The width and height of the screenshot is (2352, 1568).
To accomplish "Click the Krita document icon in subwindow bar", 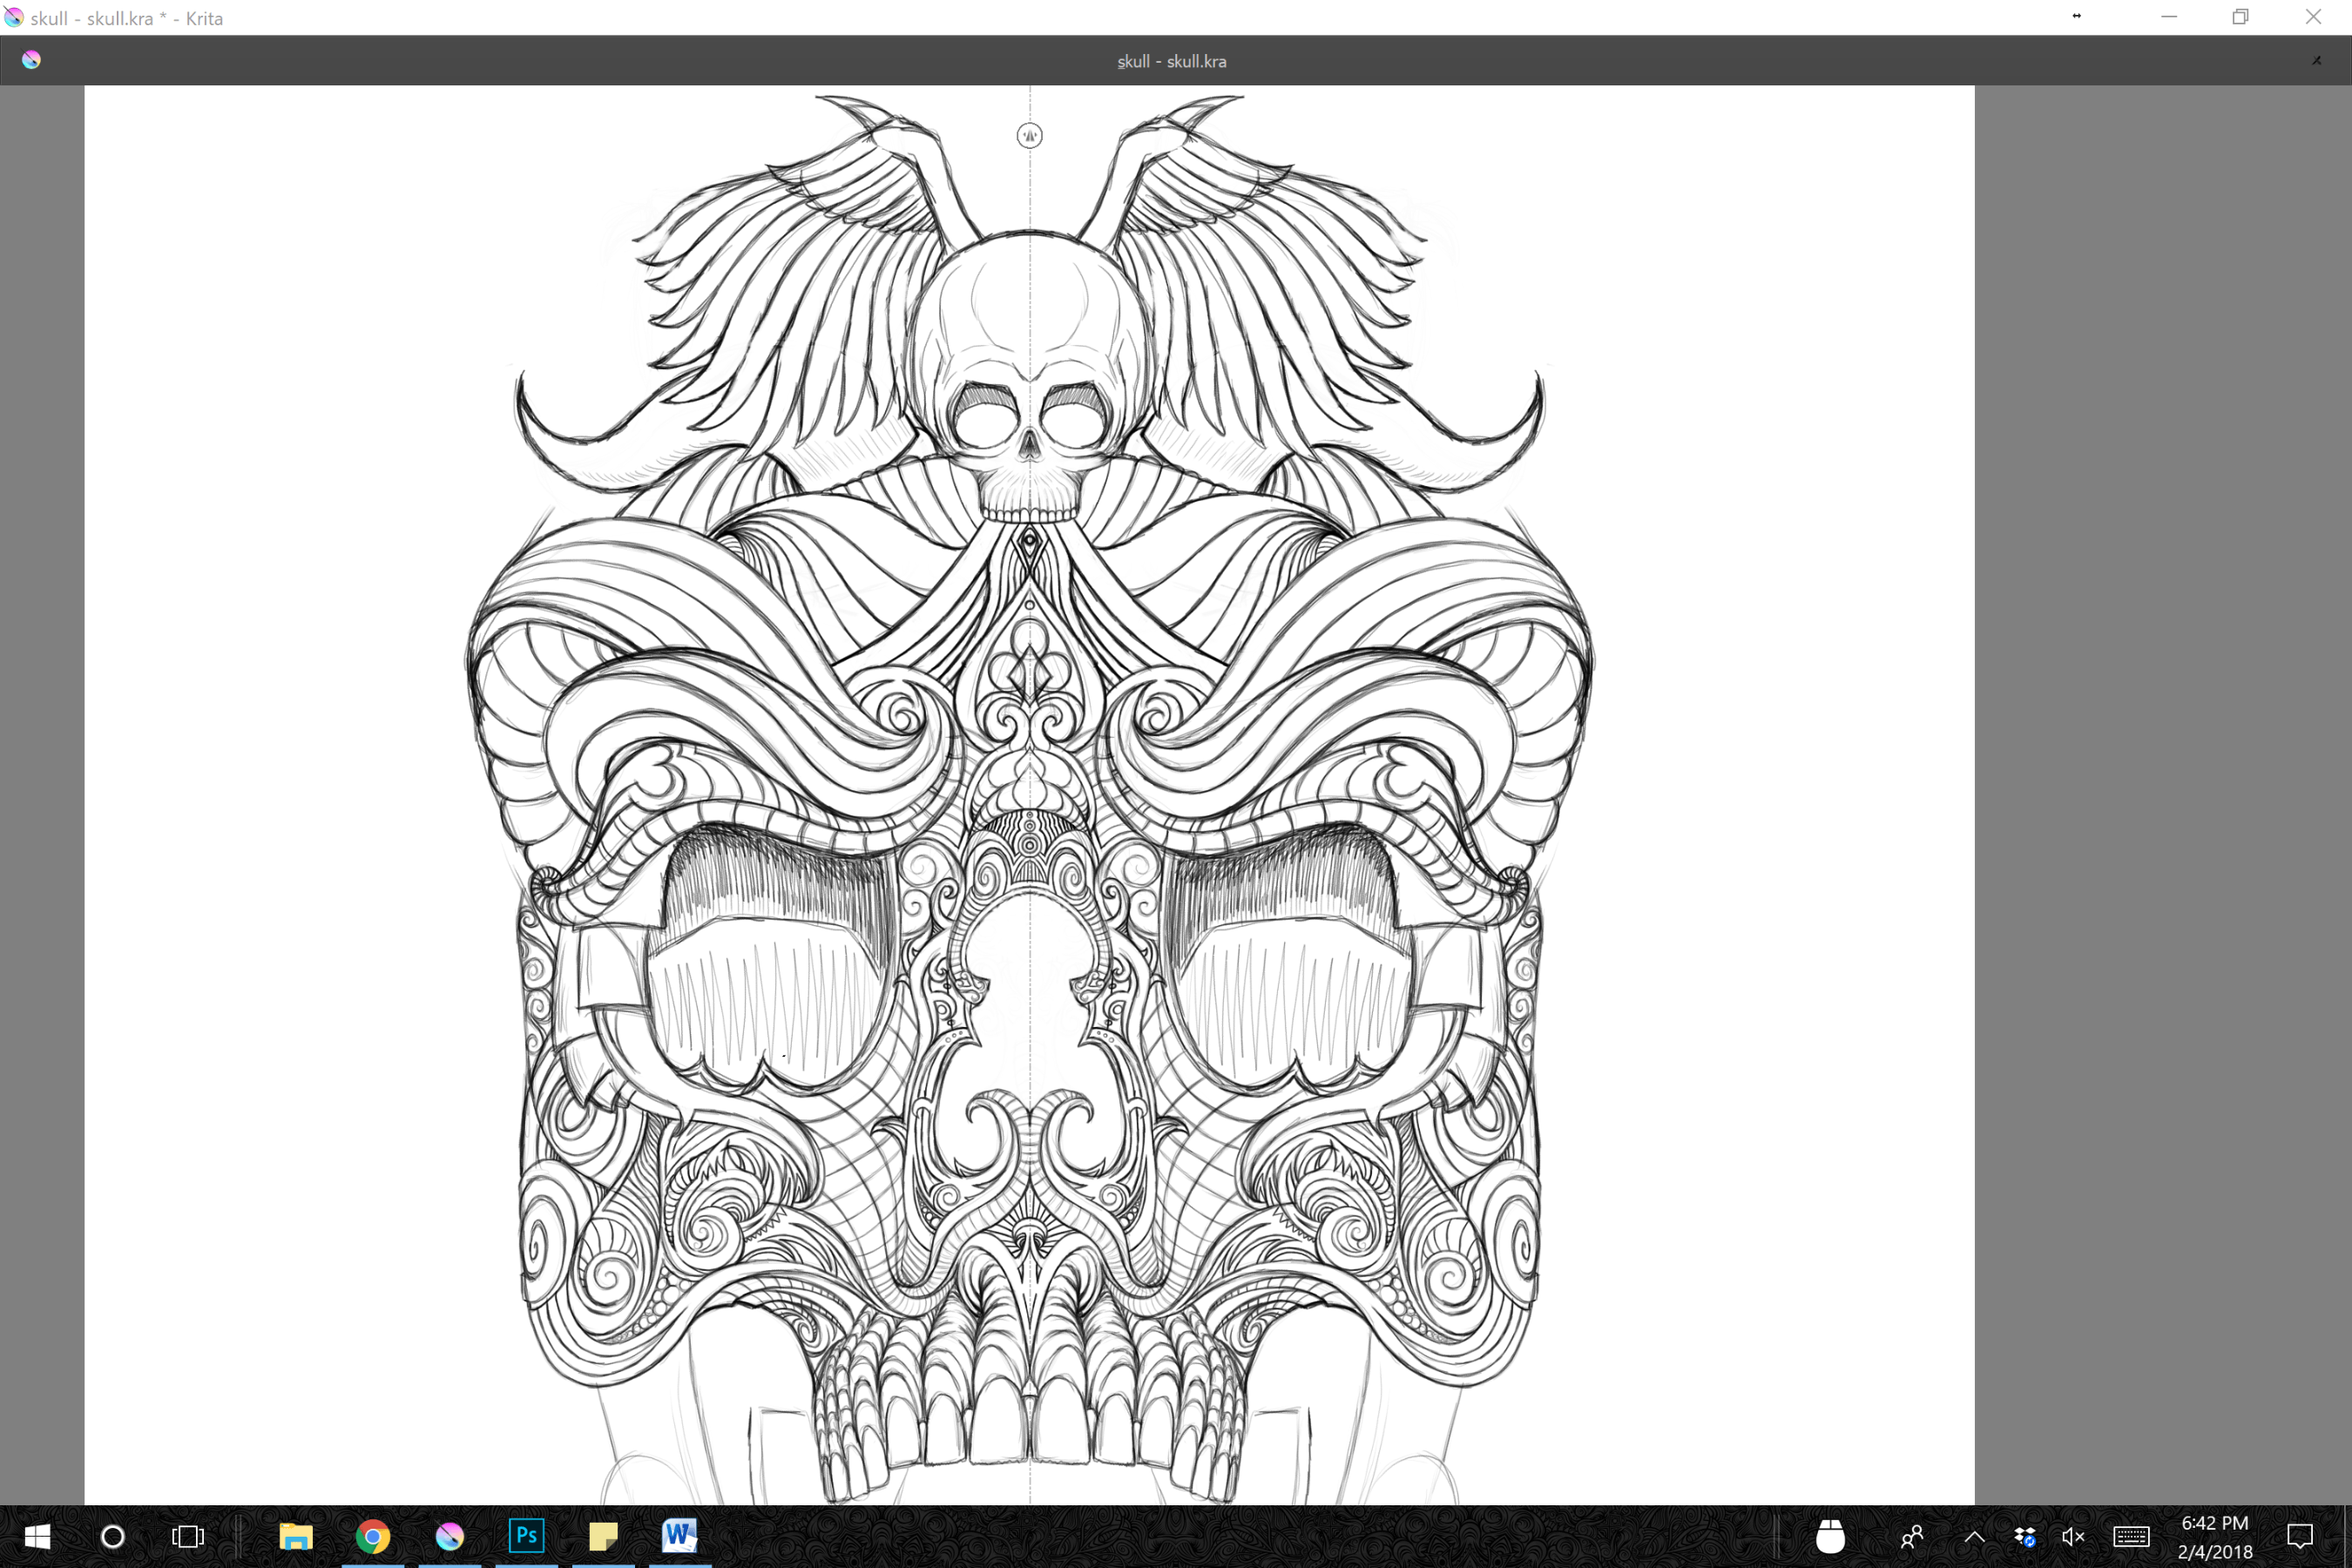I will 31,60.
